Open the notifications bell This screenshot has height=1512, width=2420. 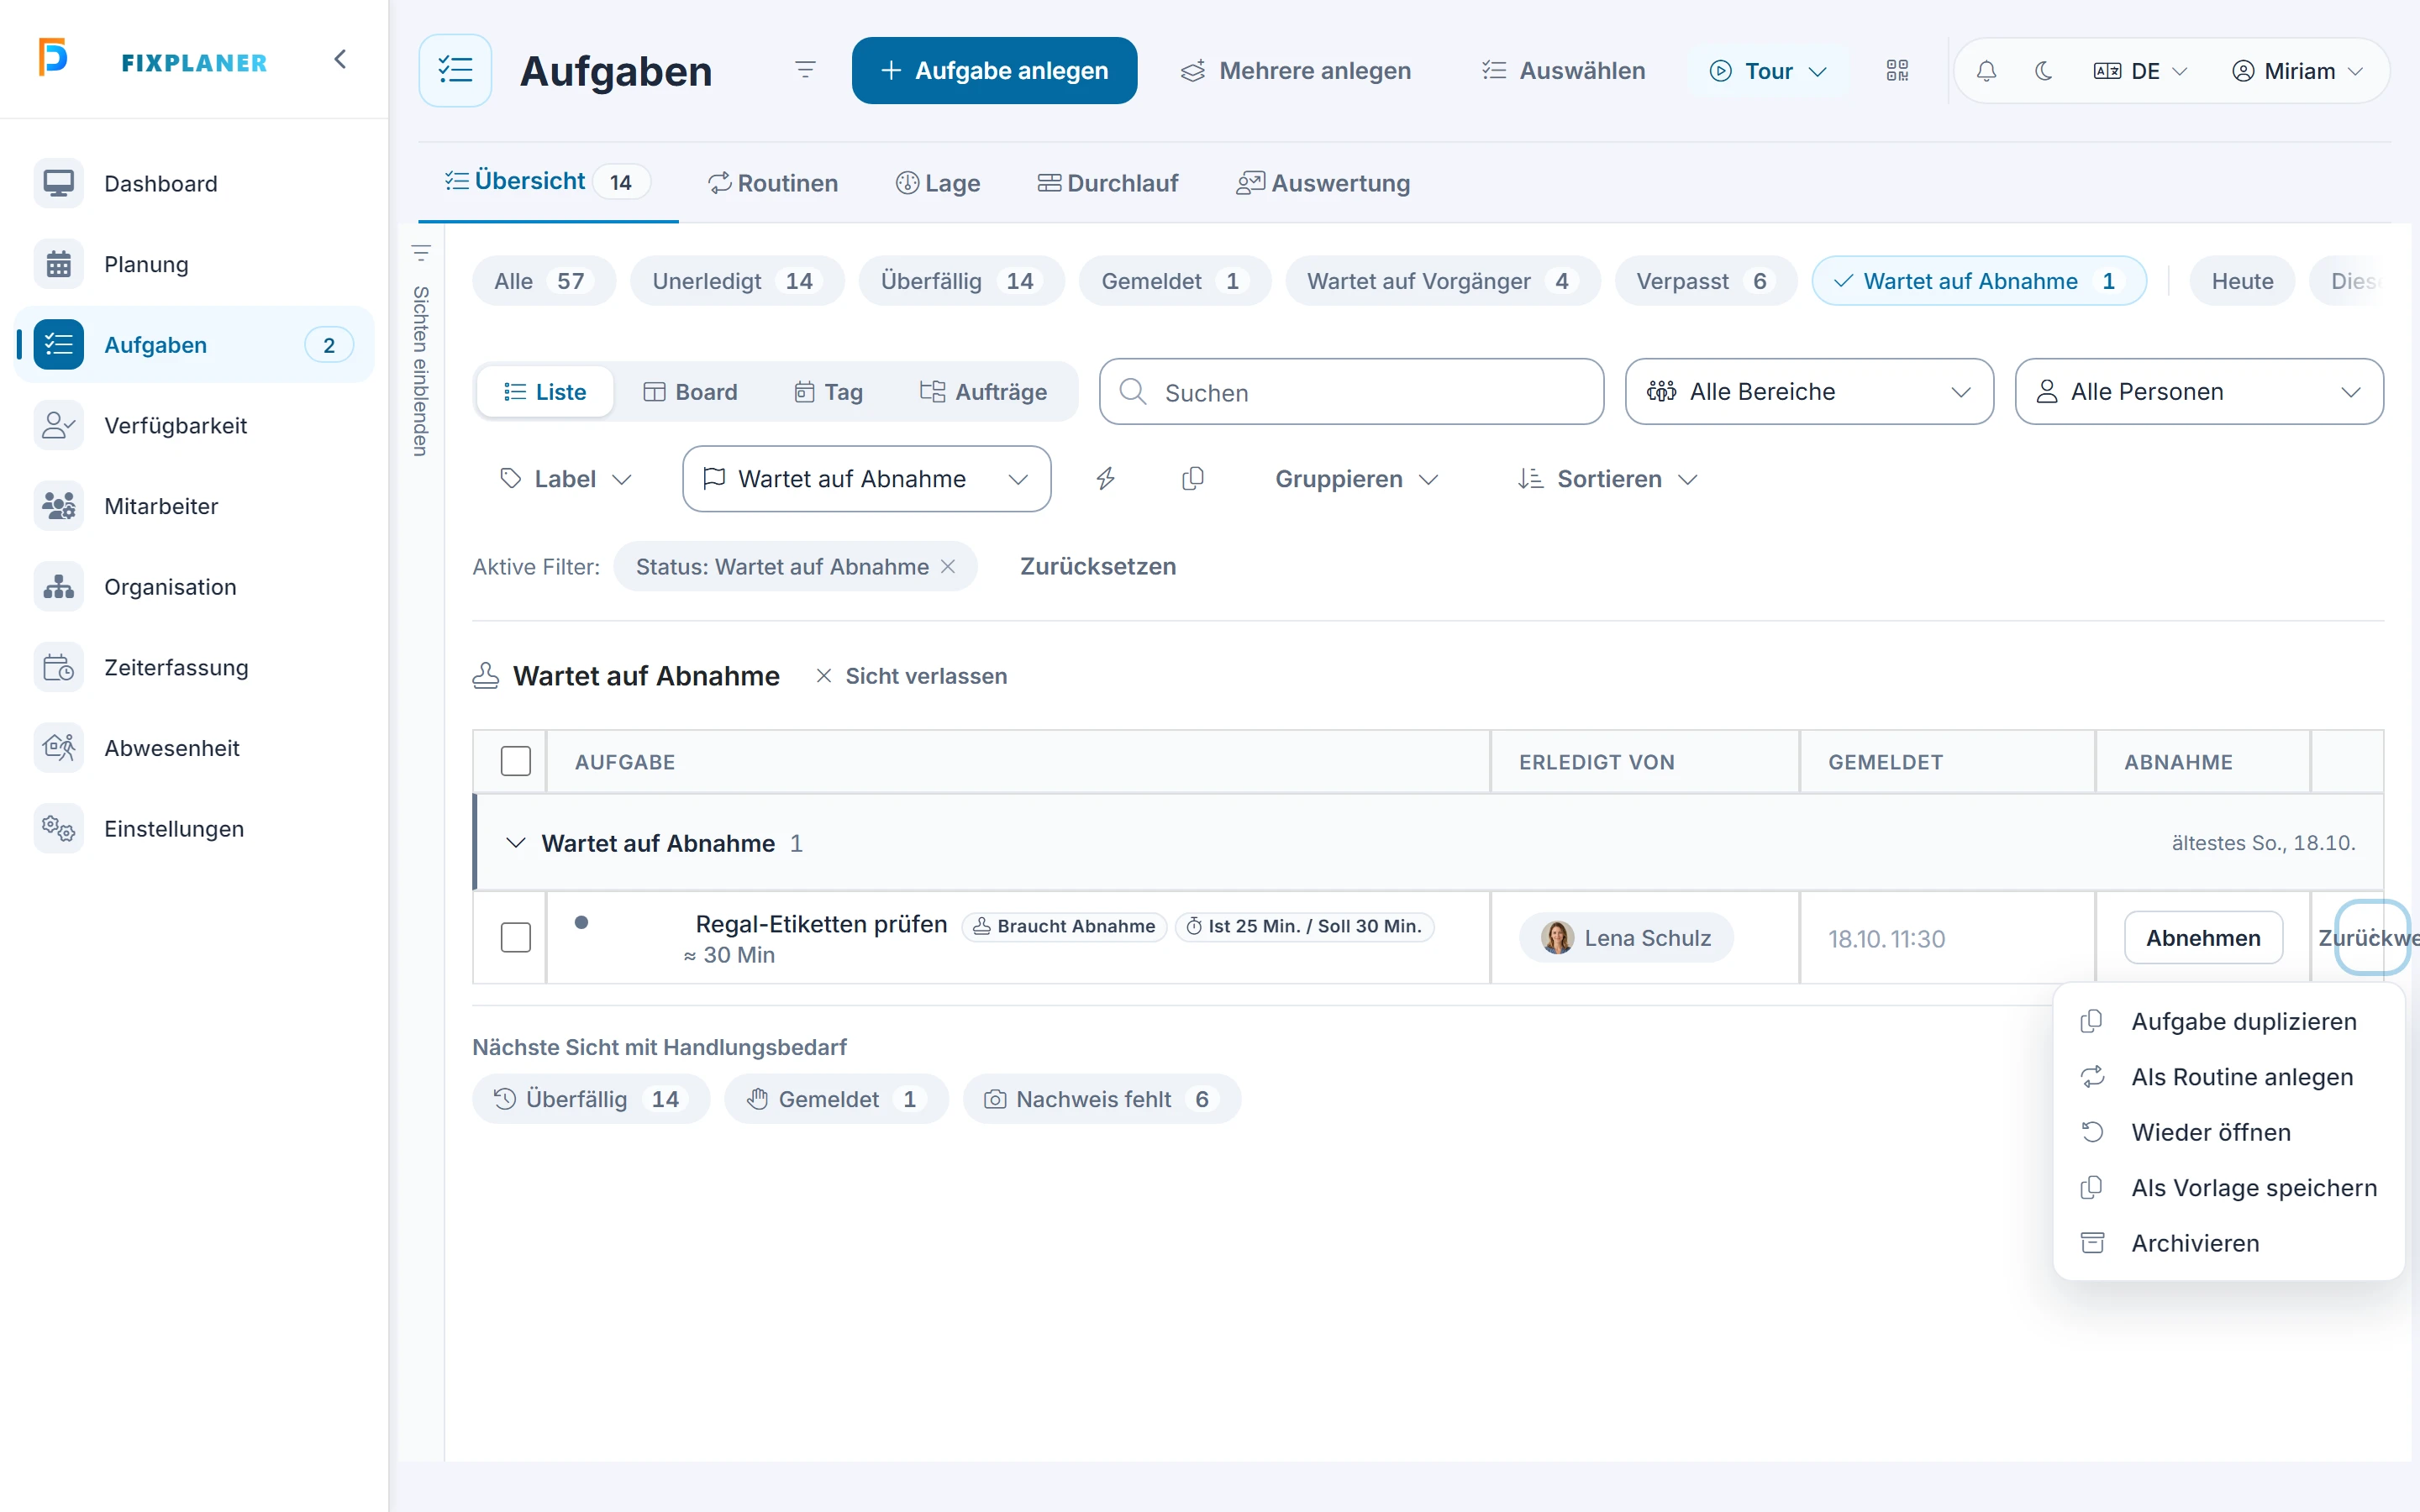coord(1986,71)
